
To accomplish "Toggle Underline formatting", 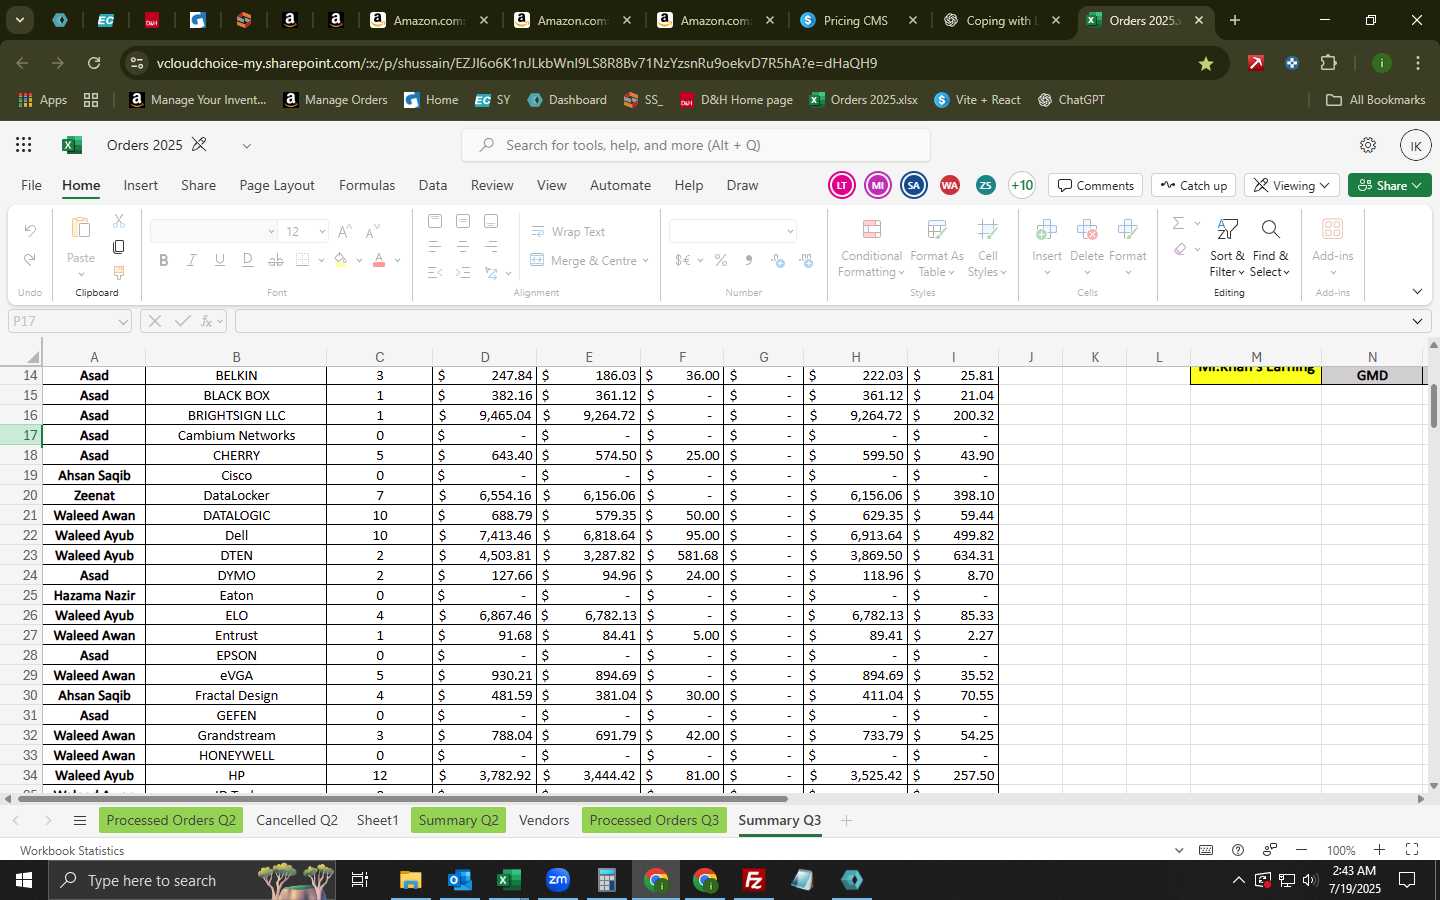I will tap(219, 260).
